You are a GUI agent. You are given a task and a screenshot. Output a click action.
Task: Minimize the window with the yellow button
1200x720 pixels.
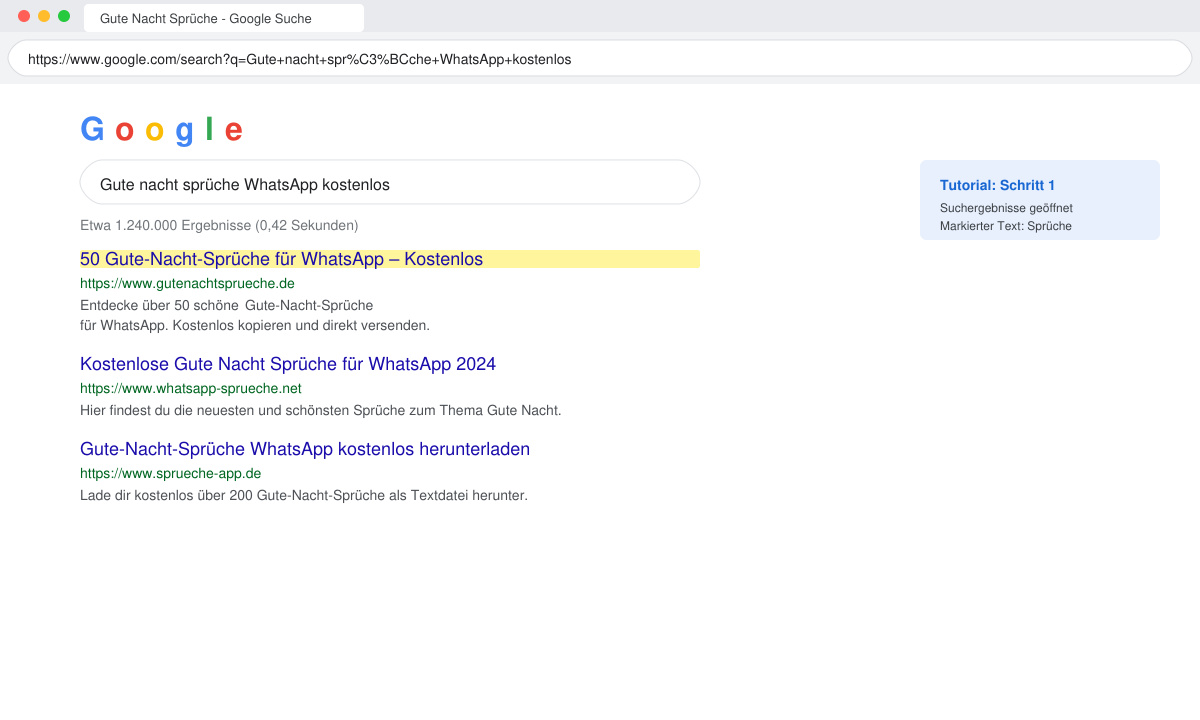click(44, 16)
